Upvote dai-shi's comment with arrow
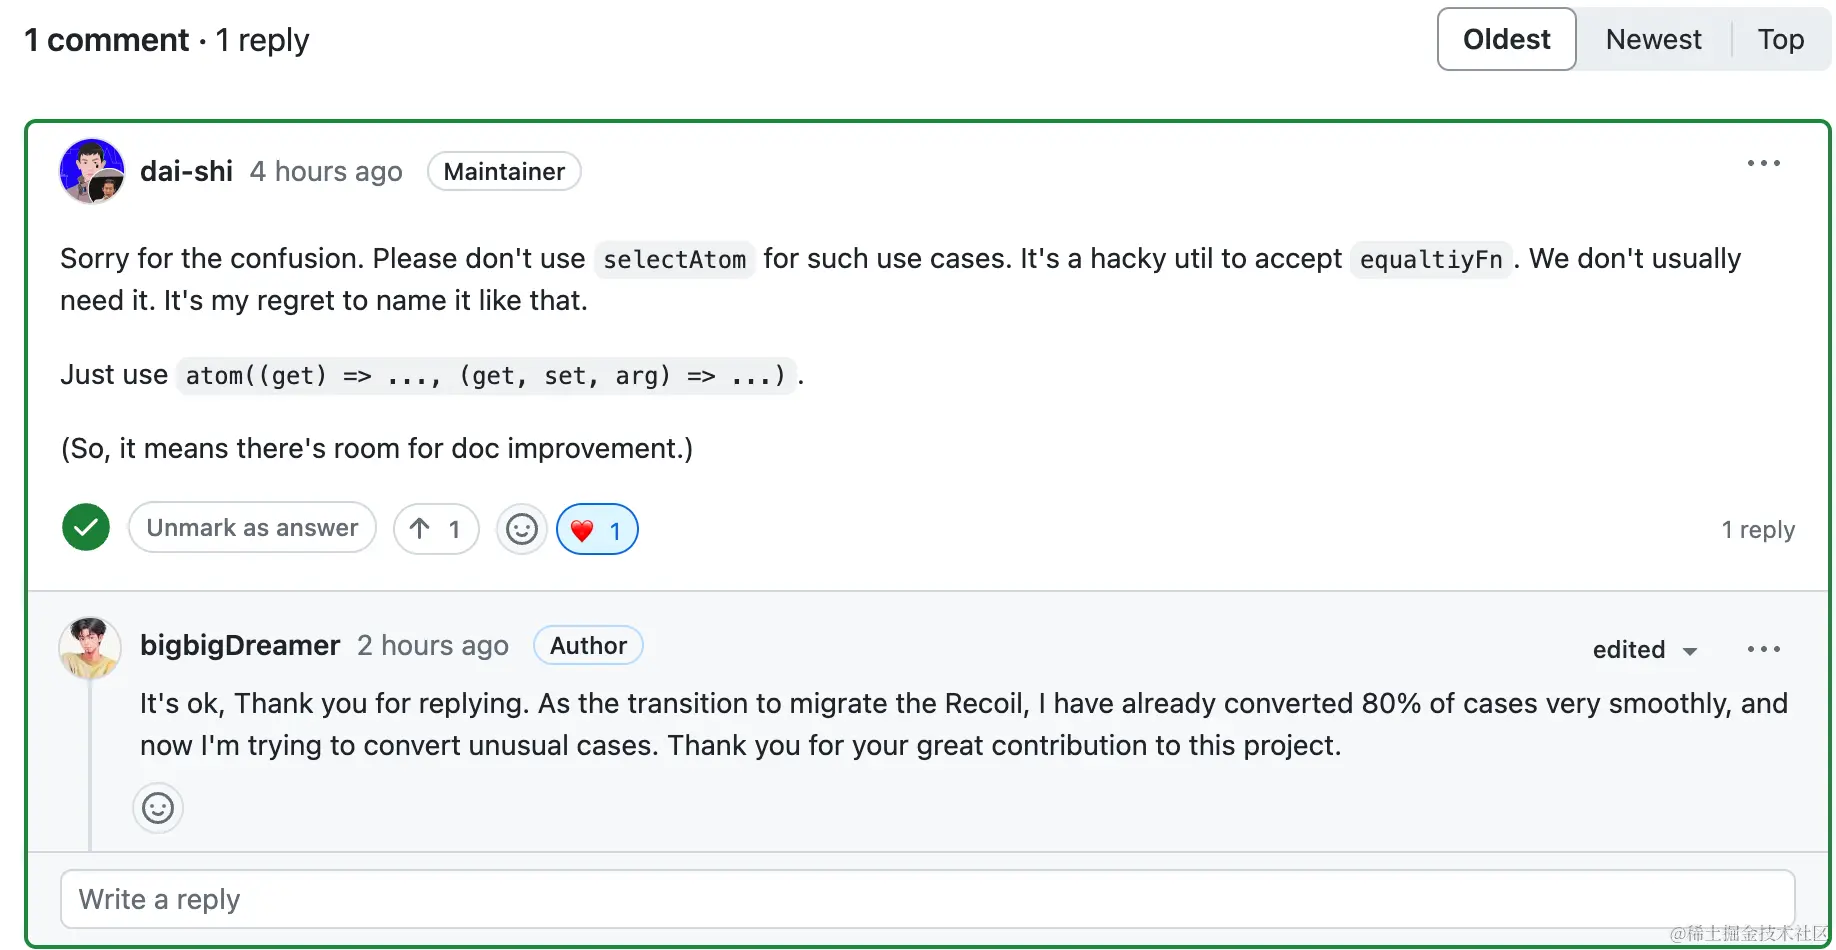This screenshot has width=1836, height=950. point(436,529)
